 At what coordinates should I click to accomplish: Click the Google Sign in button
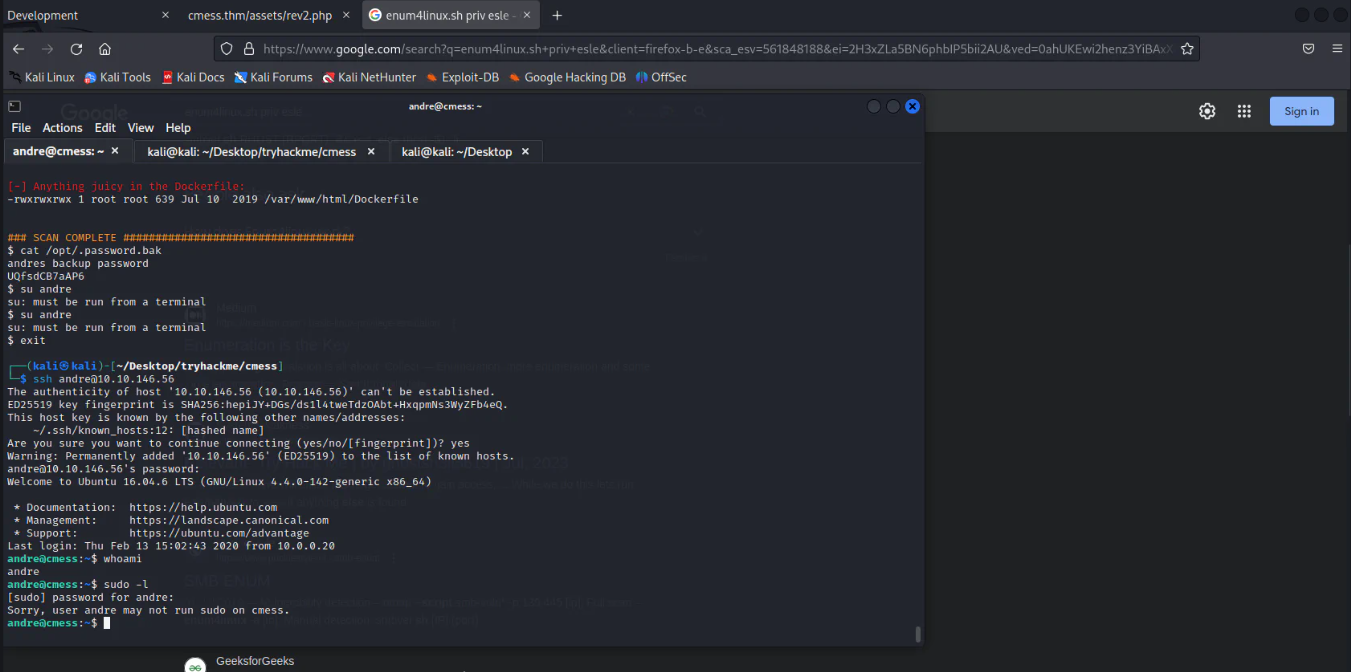pyautogui.click(x=1301, y=111)
